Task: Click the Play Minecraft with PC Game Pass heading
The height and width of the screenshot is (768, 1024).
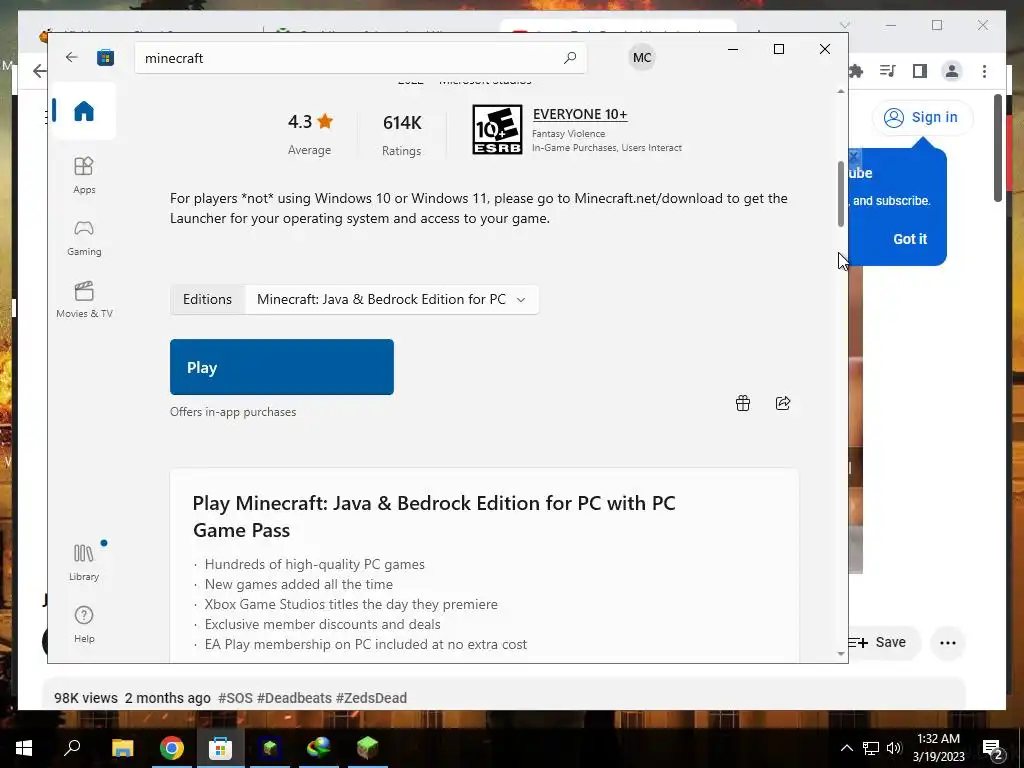Action: point(434,516)
